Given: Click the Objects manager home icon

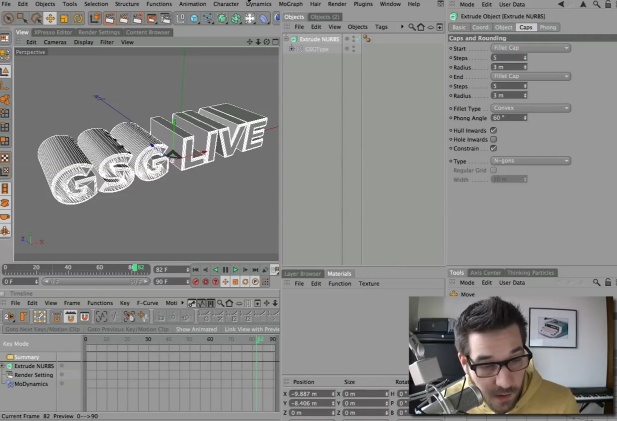Looking at the screenshot, I should pyautogui.click(x=421, y=27).
